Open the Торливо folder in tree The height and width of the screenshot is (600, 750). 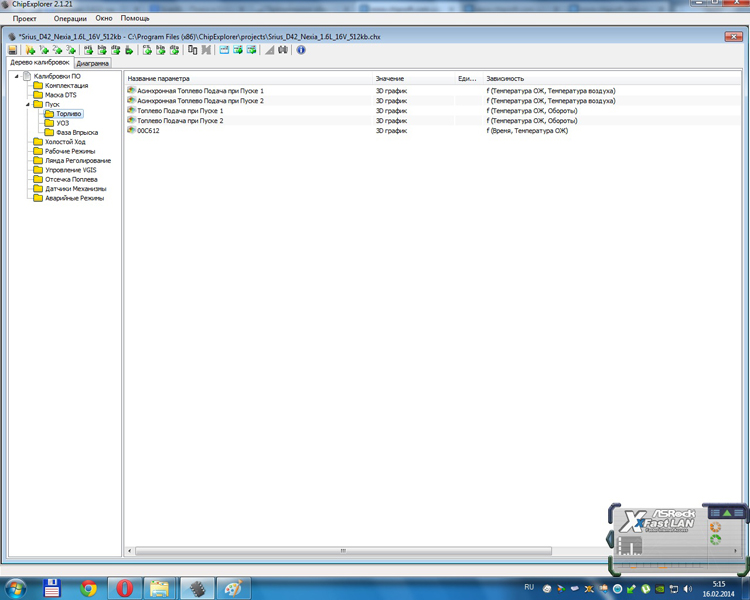pyautogui.click(x=68, y=114)
